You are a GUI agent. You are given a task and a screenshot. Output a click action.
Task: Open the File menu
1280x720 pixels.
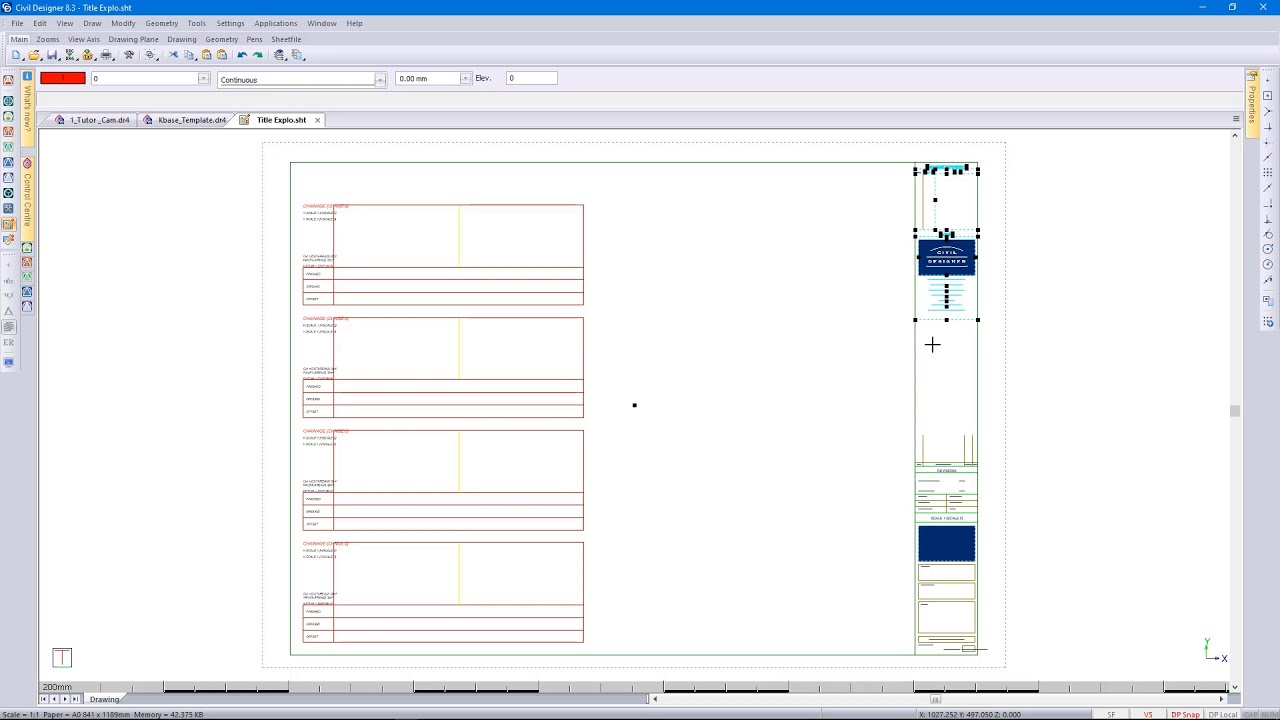pyautogui.click(x=17, y=23)
